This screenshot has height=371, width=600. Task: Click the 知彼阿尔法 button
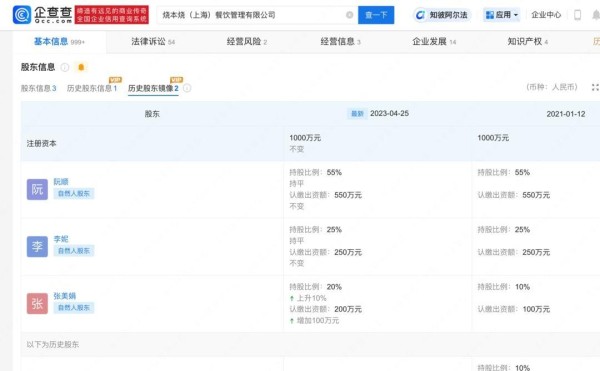[442, 15]
